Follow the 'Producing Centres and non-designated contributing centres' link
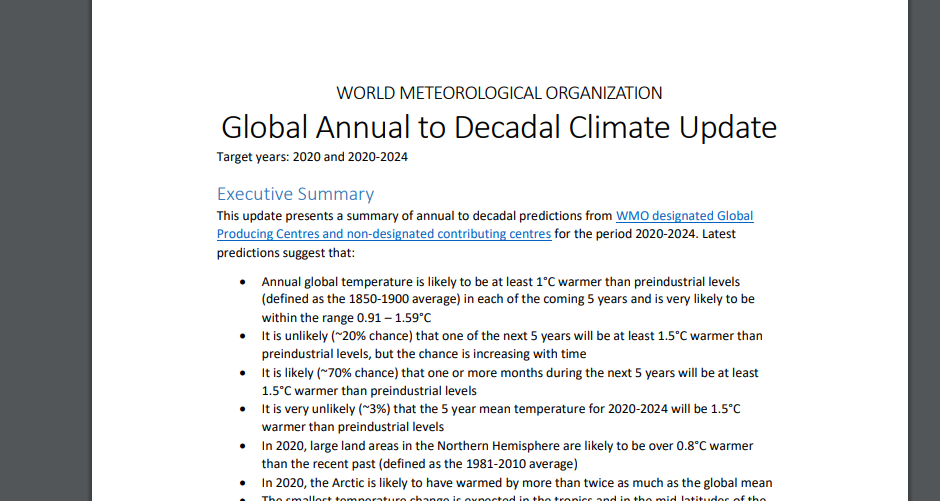This screenshot has width=940, height=501. [383, 234]
